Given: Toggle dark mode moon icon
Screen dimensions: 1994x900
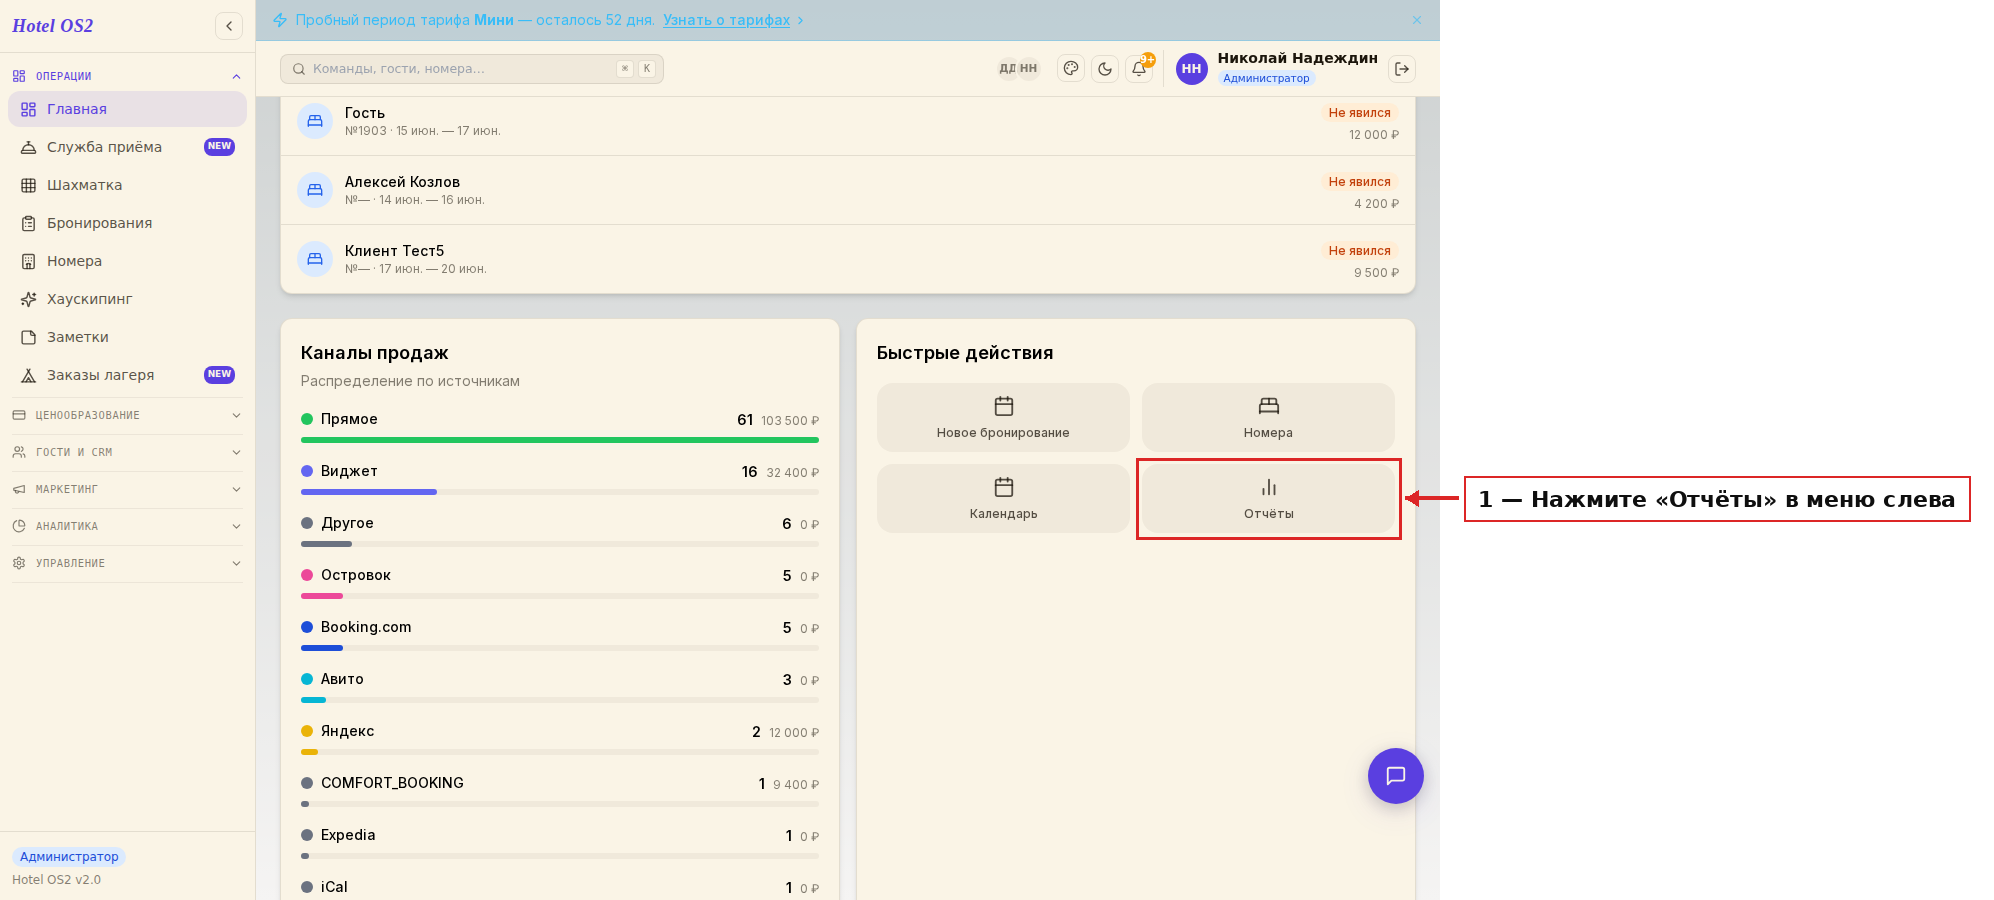Looking at the screenshot, I should 1105,69.
